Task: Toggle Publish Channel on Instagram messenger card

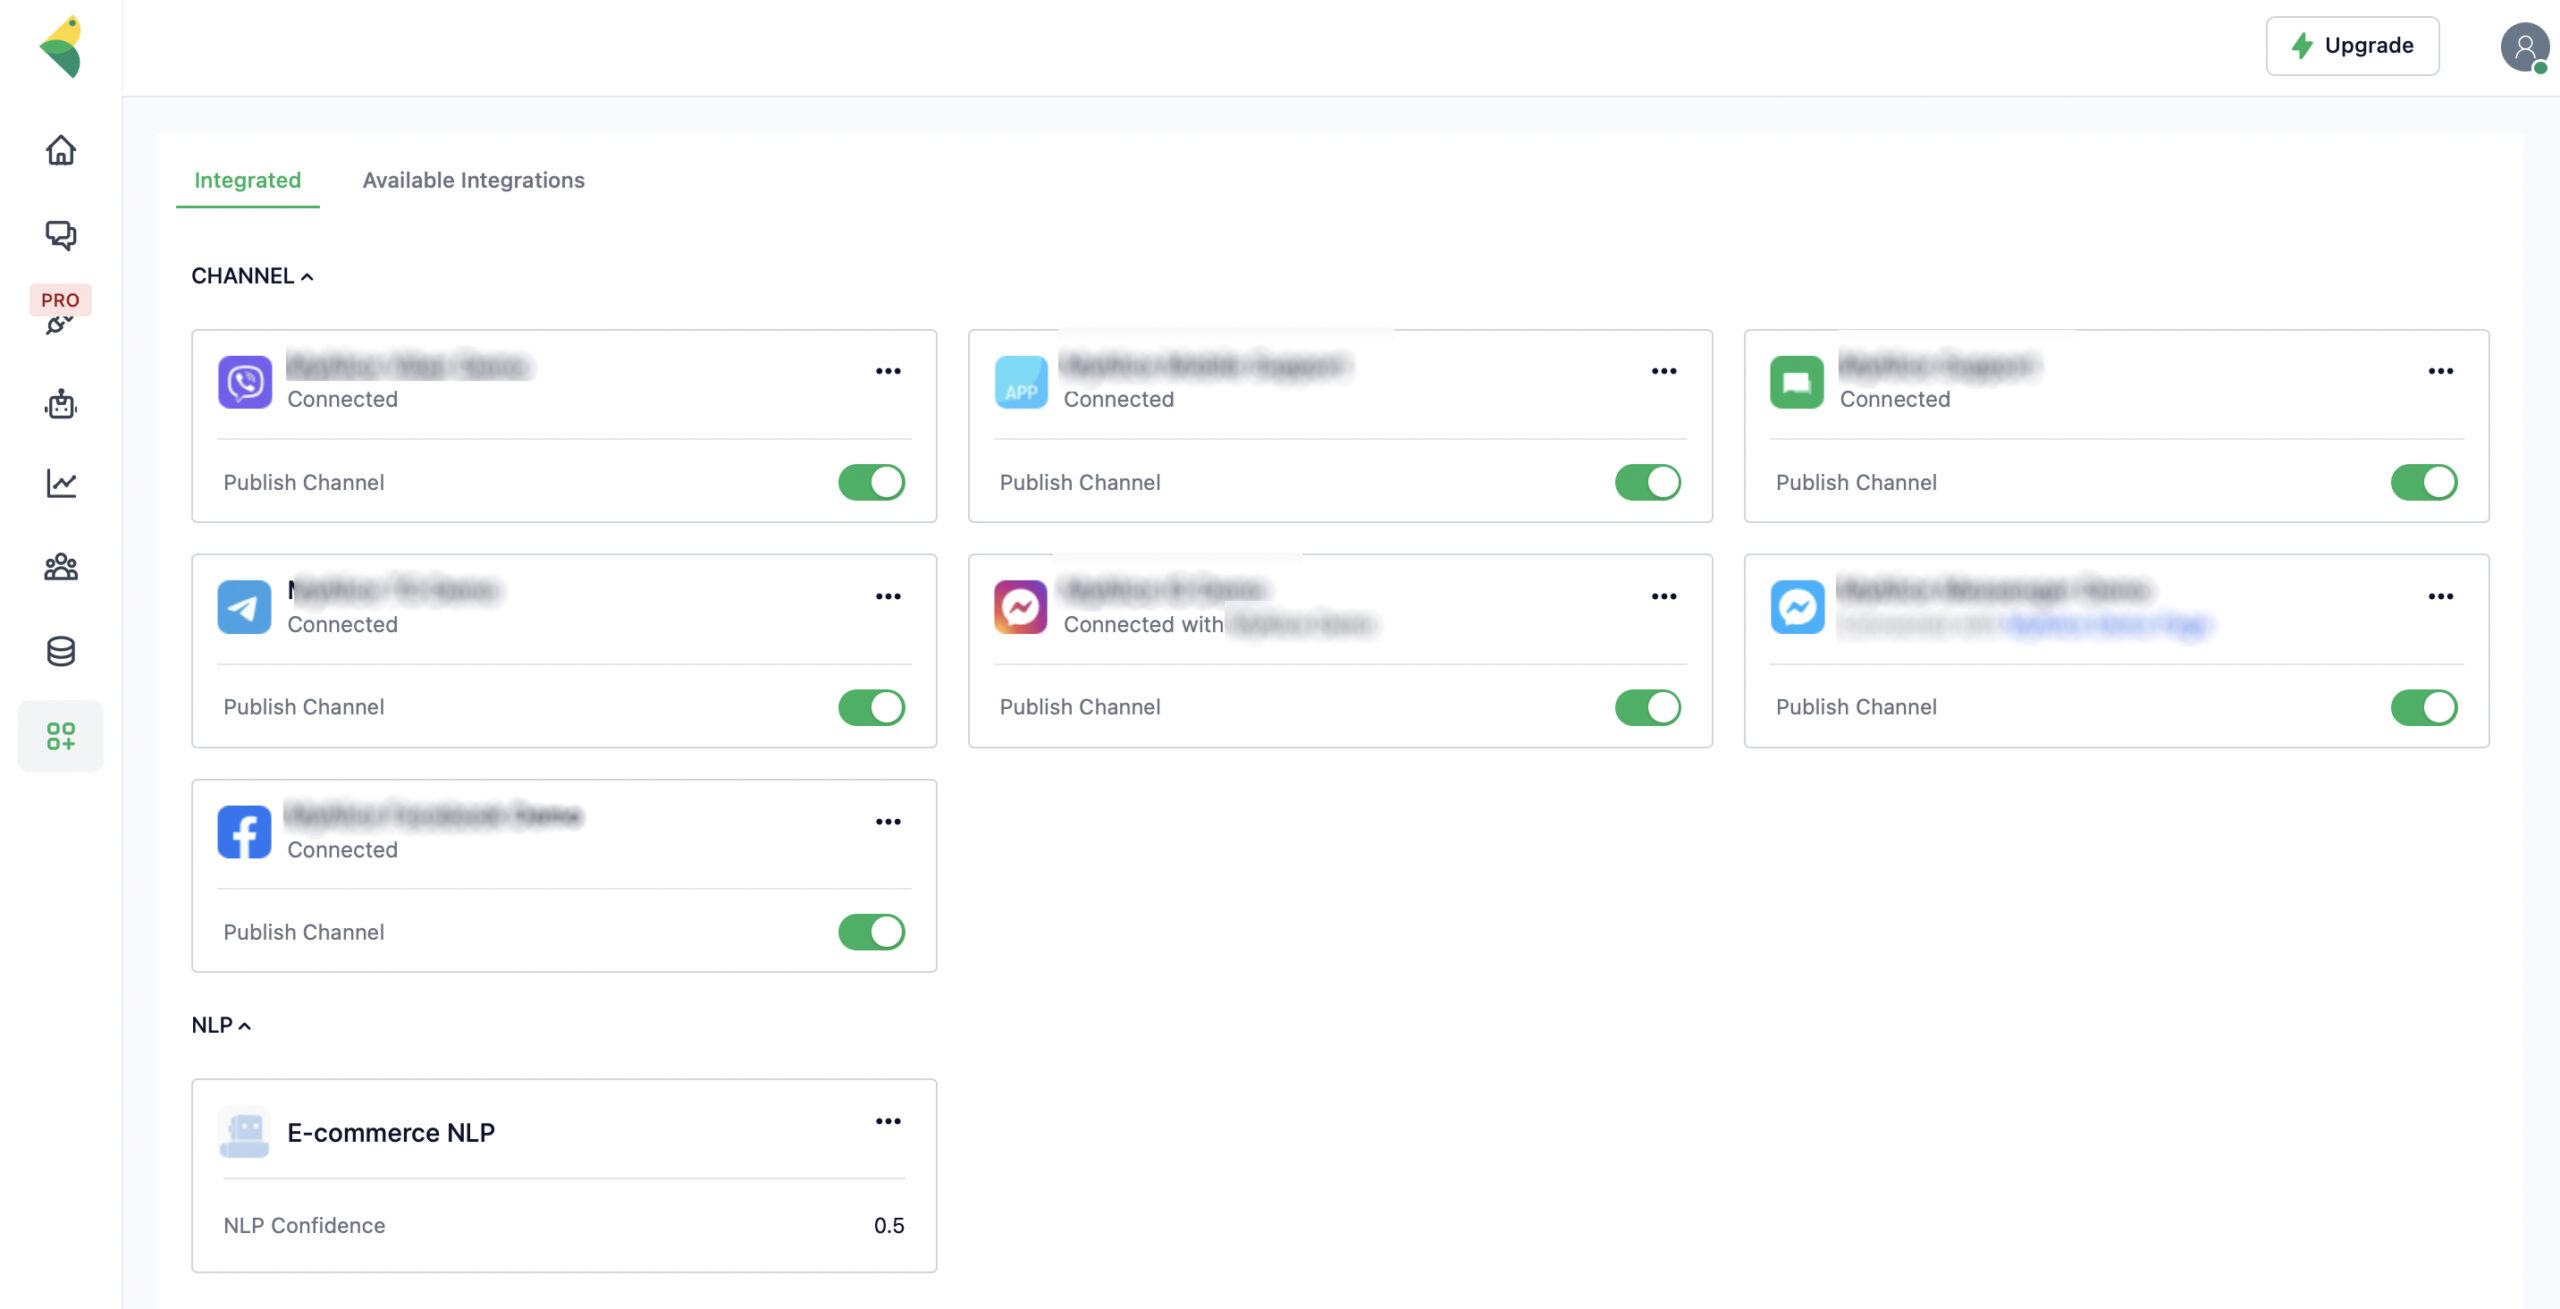Action: tap(1647, 707)
